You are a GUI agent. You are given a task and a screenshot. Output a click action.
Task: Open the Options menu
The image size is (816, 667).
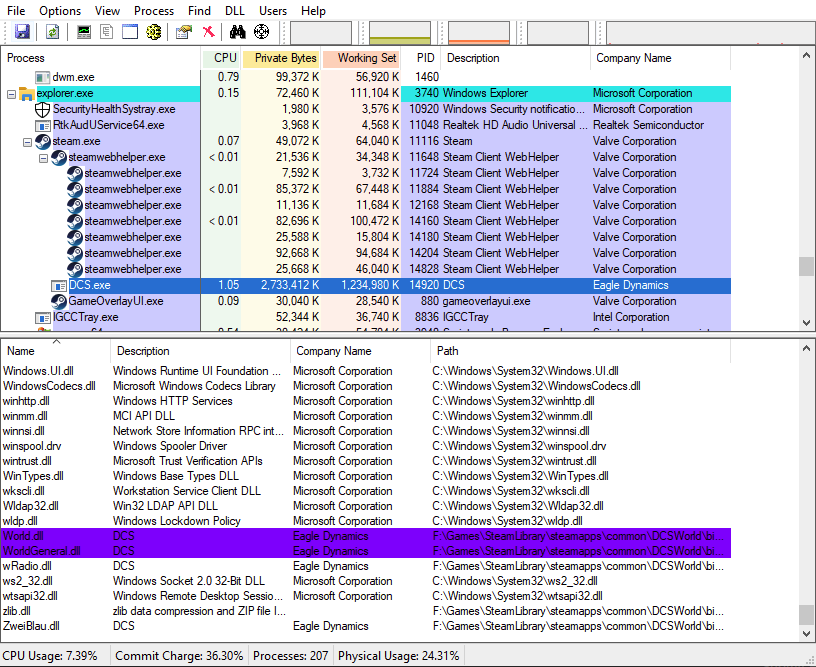point(60,11)
